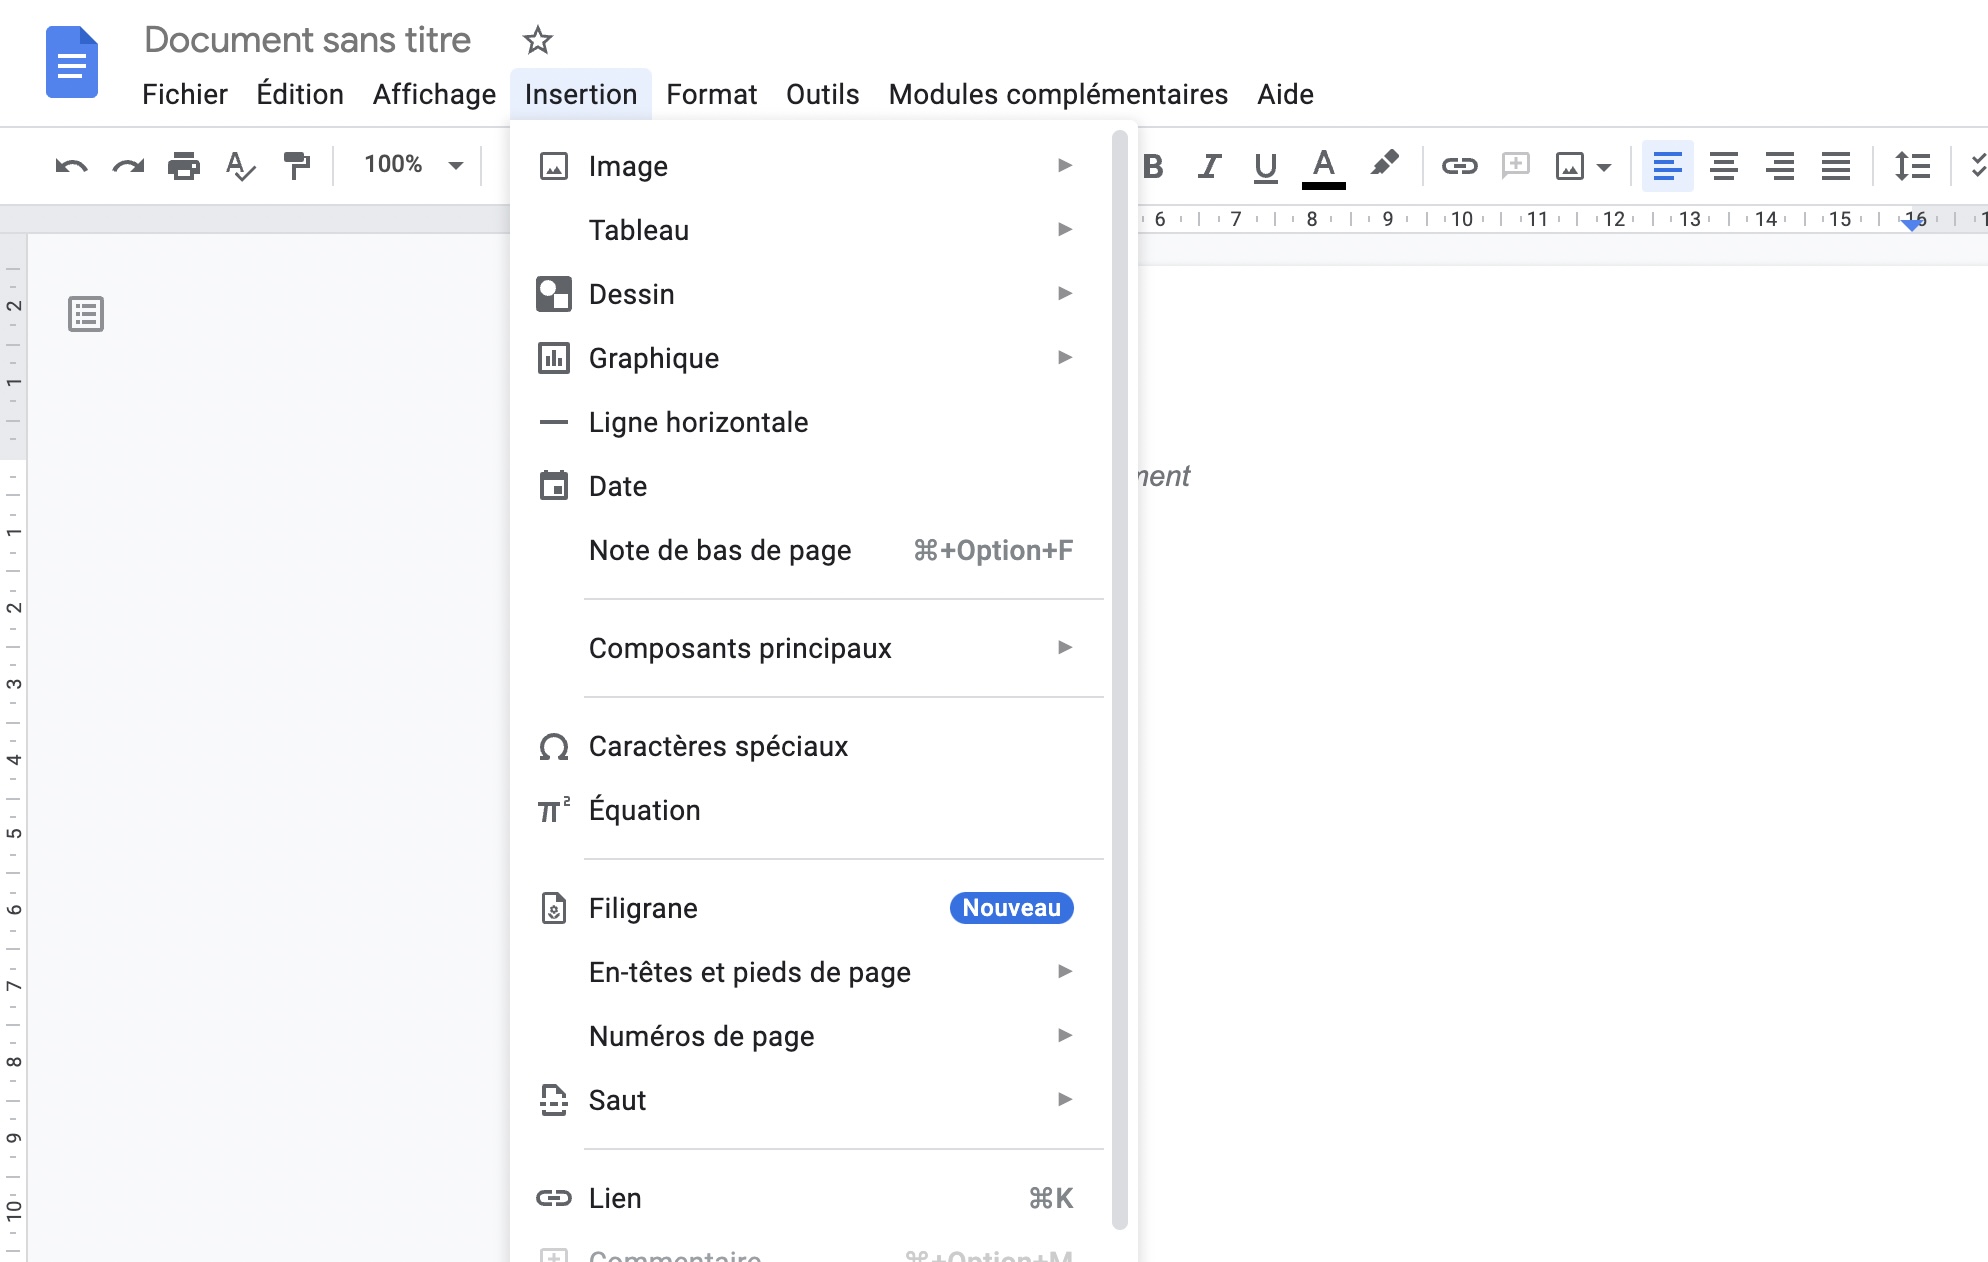Select the paint format tool
The image size is (1988, 1262).
(x=297, y=166)
